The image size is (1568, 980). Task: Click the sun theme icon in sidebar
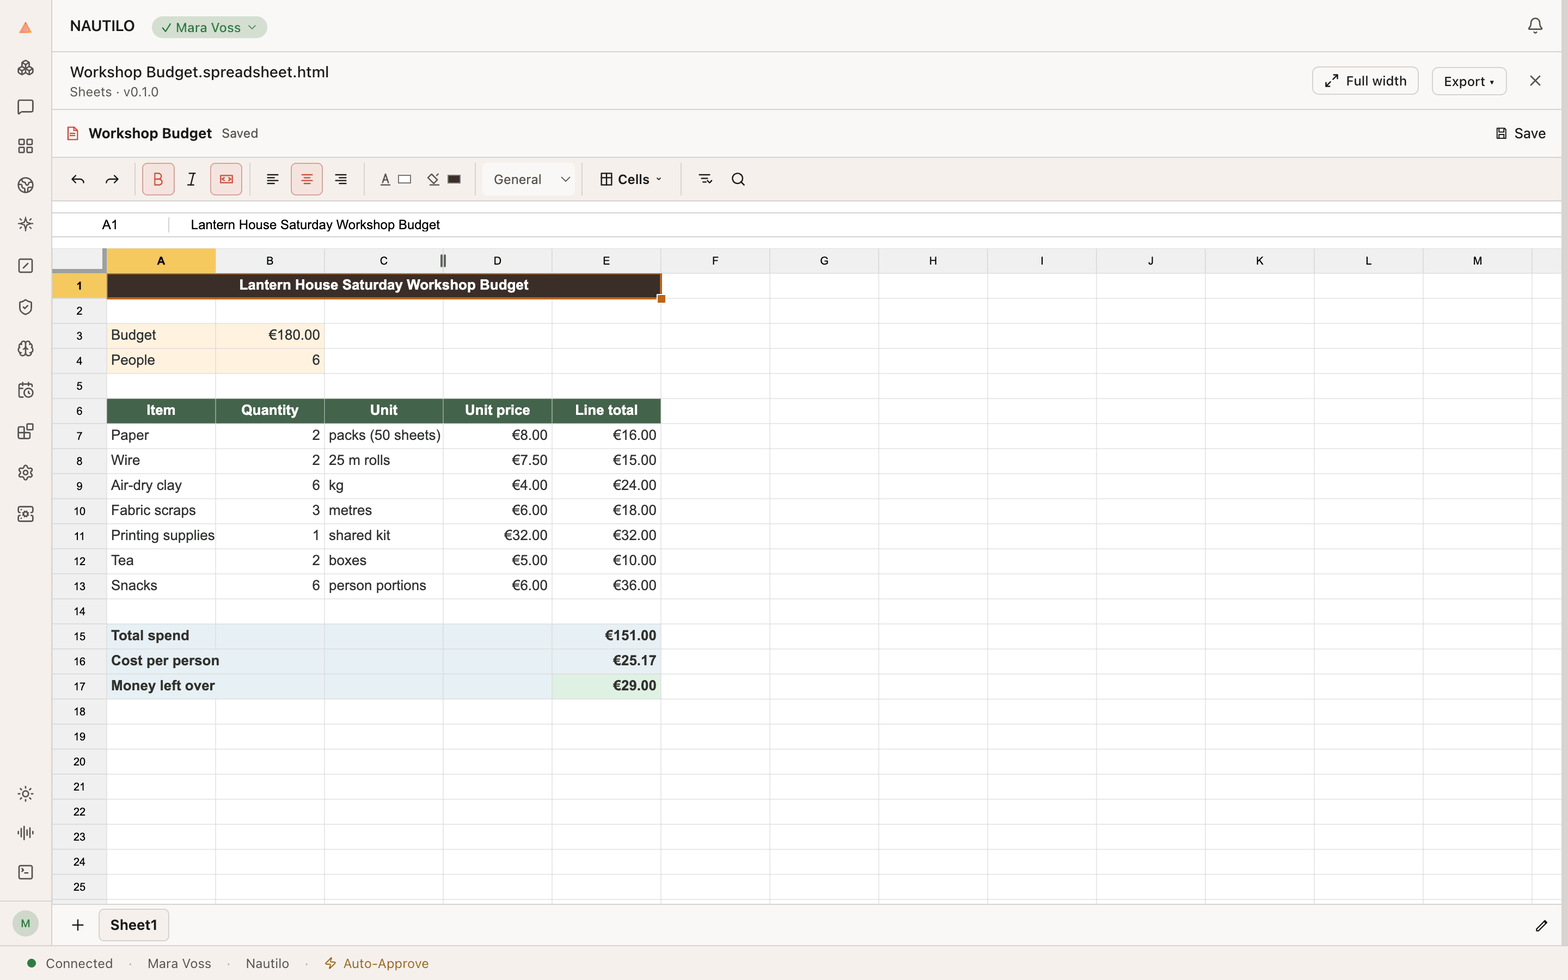click(25, 794)
